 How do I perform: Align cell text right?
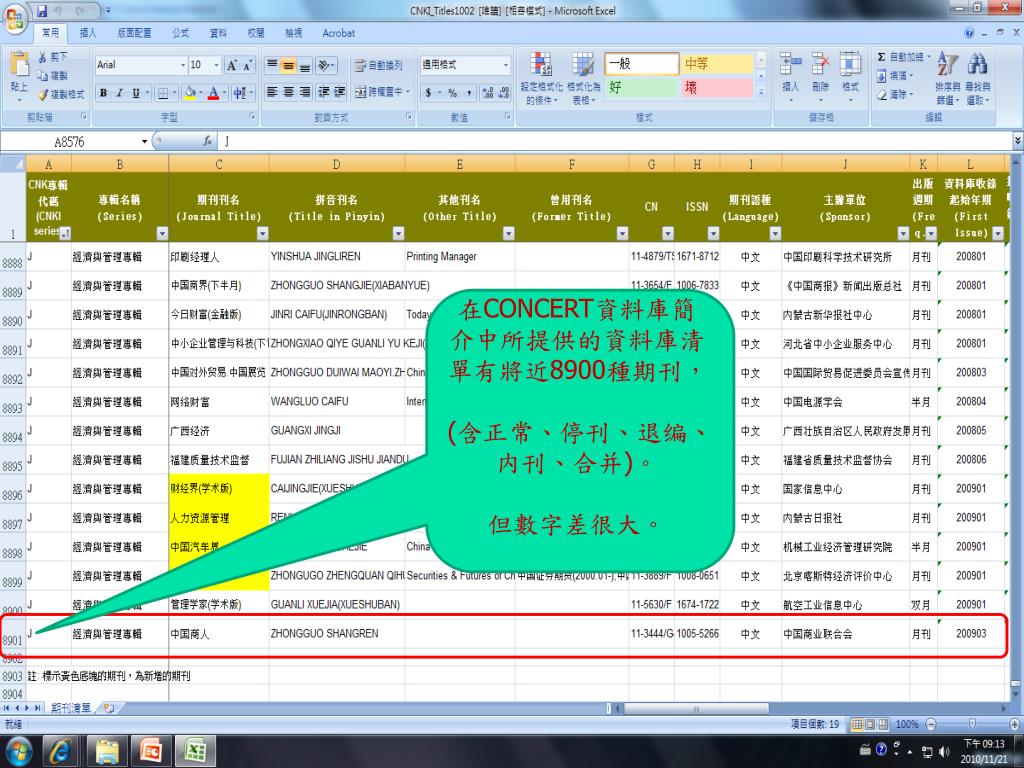[x=304, y=92]
